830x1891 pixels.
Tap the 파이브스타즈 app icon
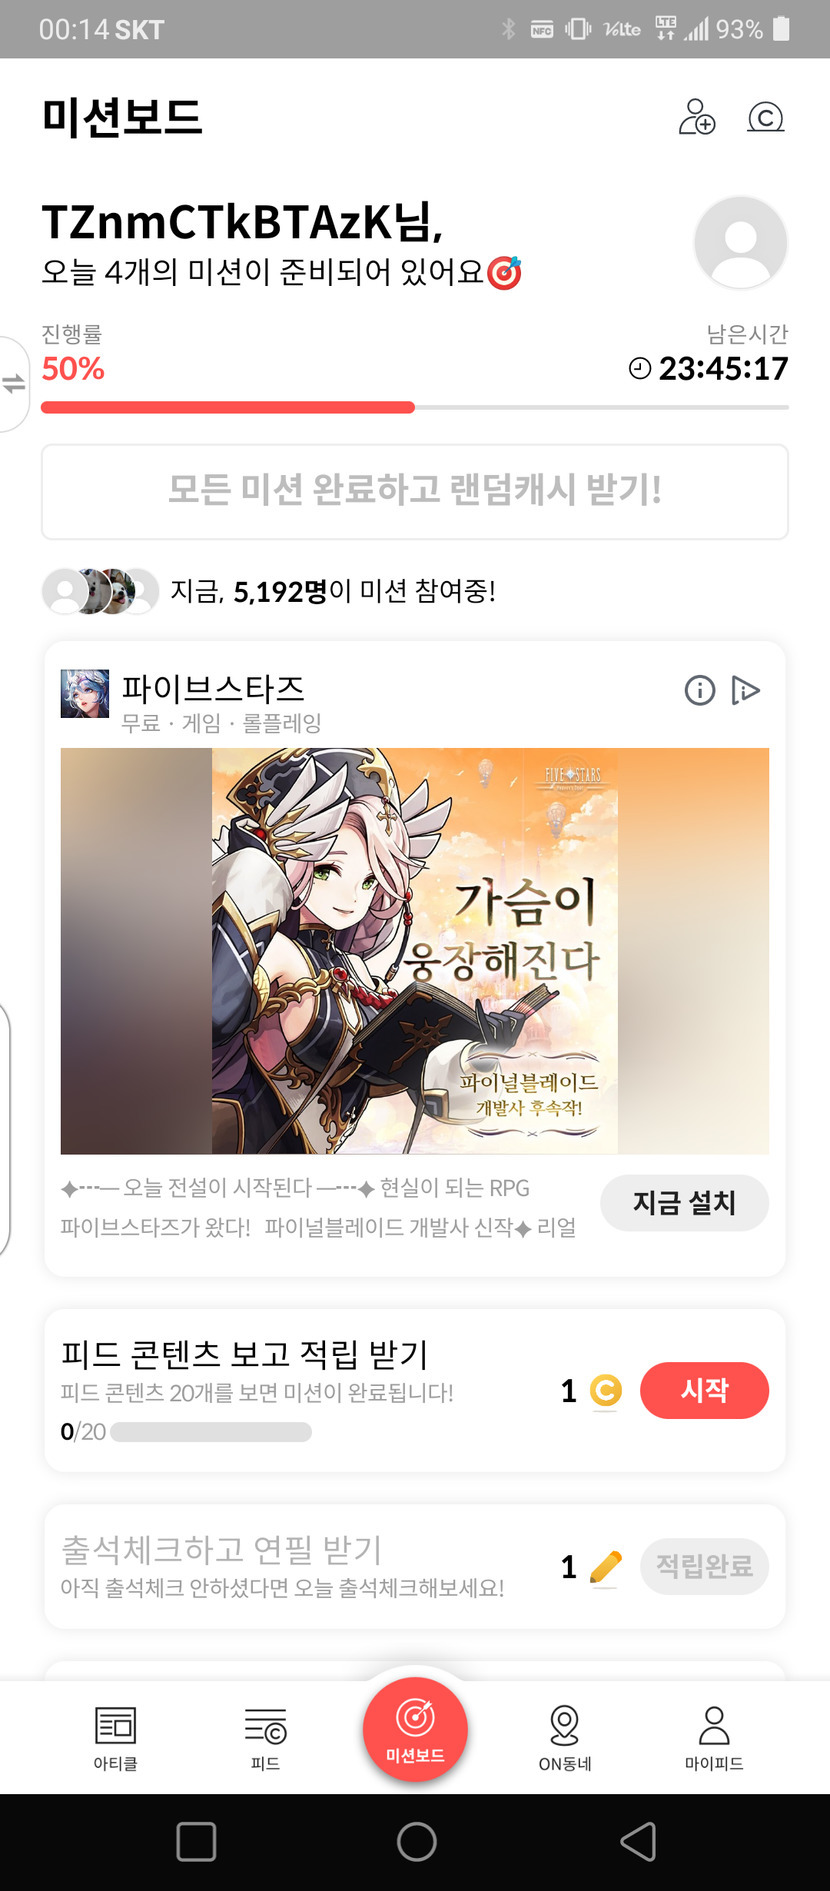85,694
